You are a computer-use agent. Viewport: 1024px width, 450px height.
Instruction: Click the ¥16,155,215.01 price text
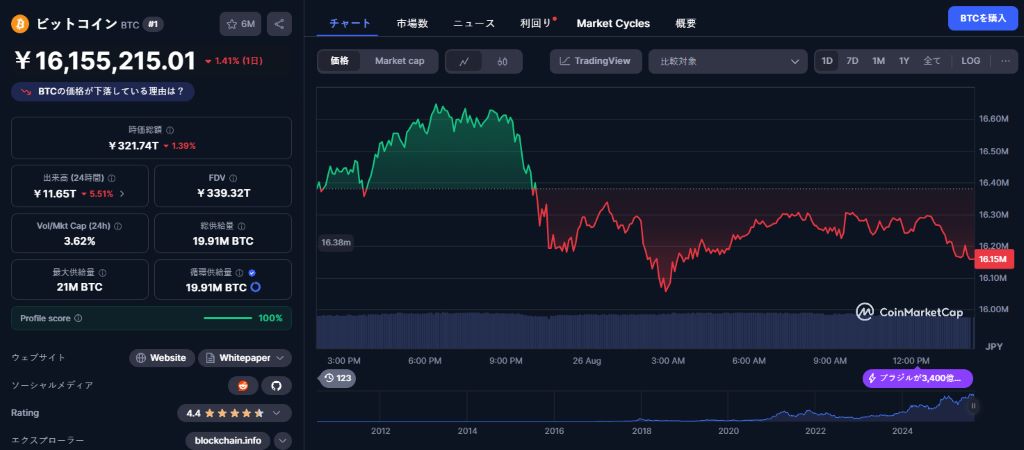104,61
